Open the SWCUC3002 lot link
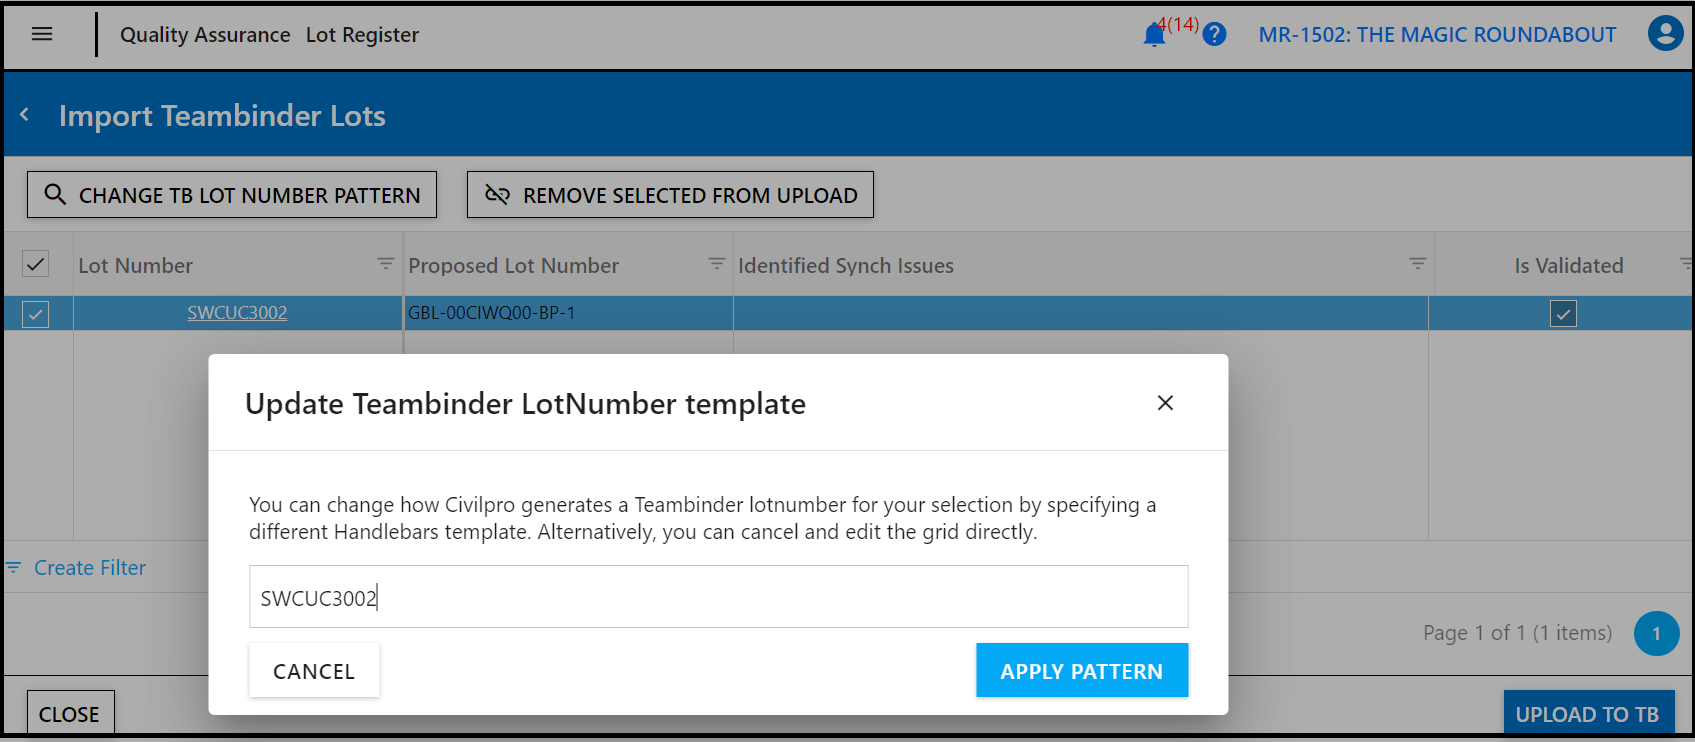The image size is (1695, 742). (237, 313)
